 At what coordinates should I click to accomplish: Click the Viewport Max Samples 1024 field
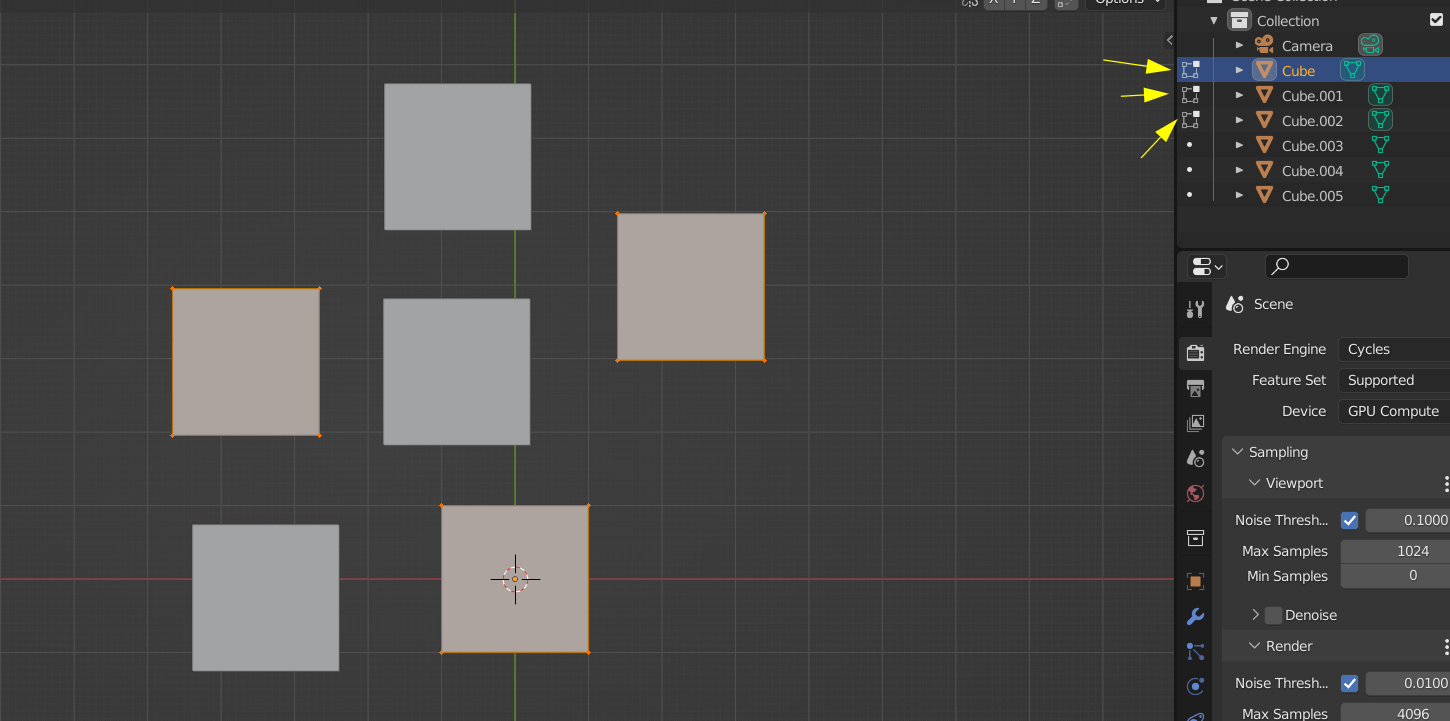coord(1395,551)
